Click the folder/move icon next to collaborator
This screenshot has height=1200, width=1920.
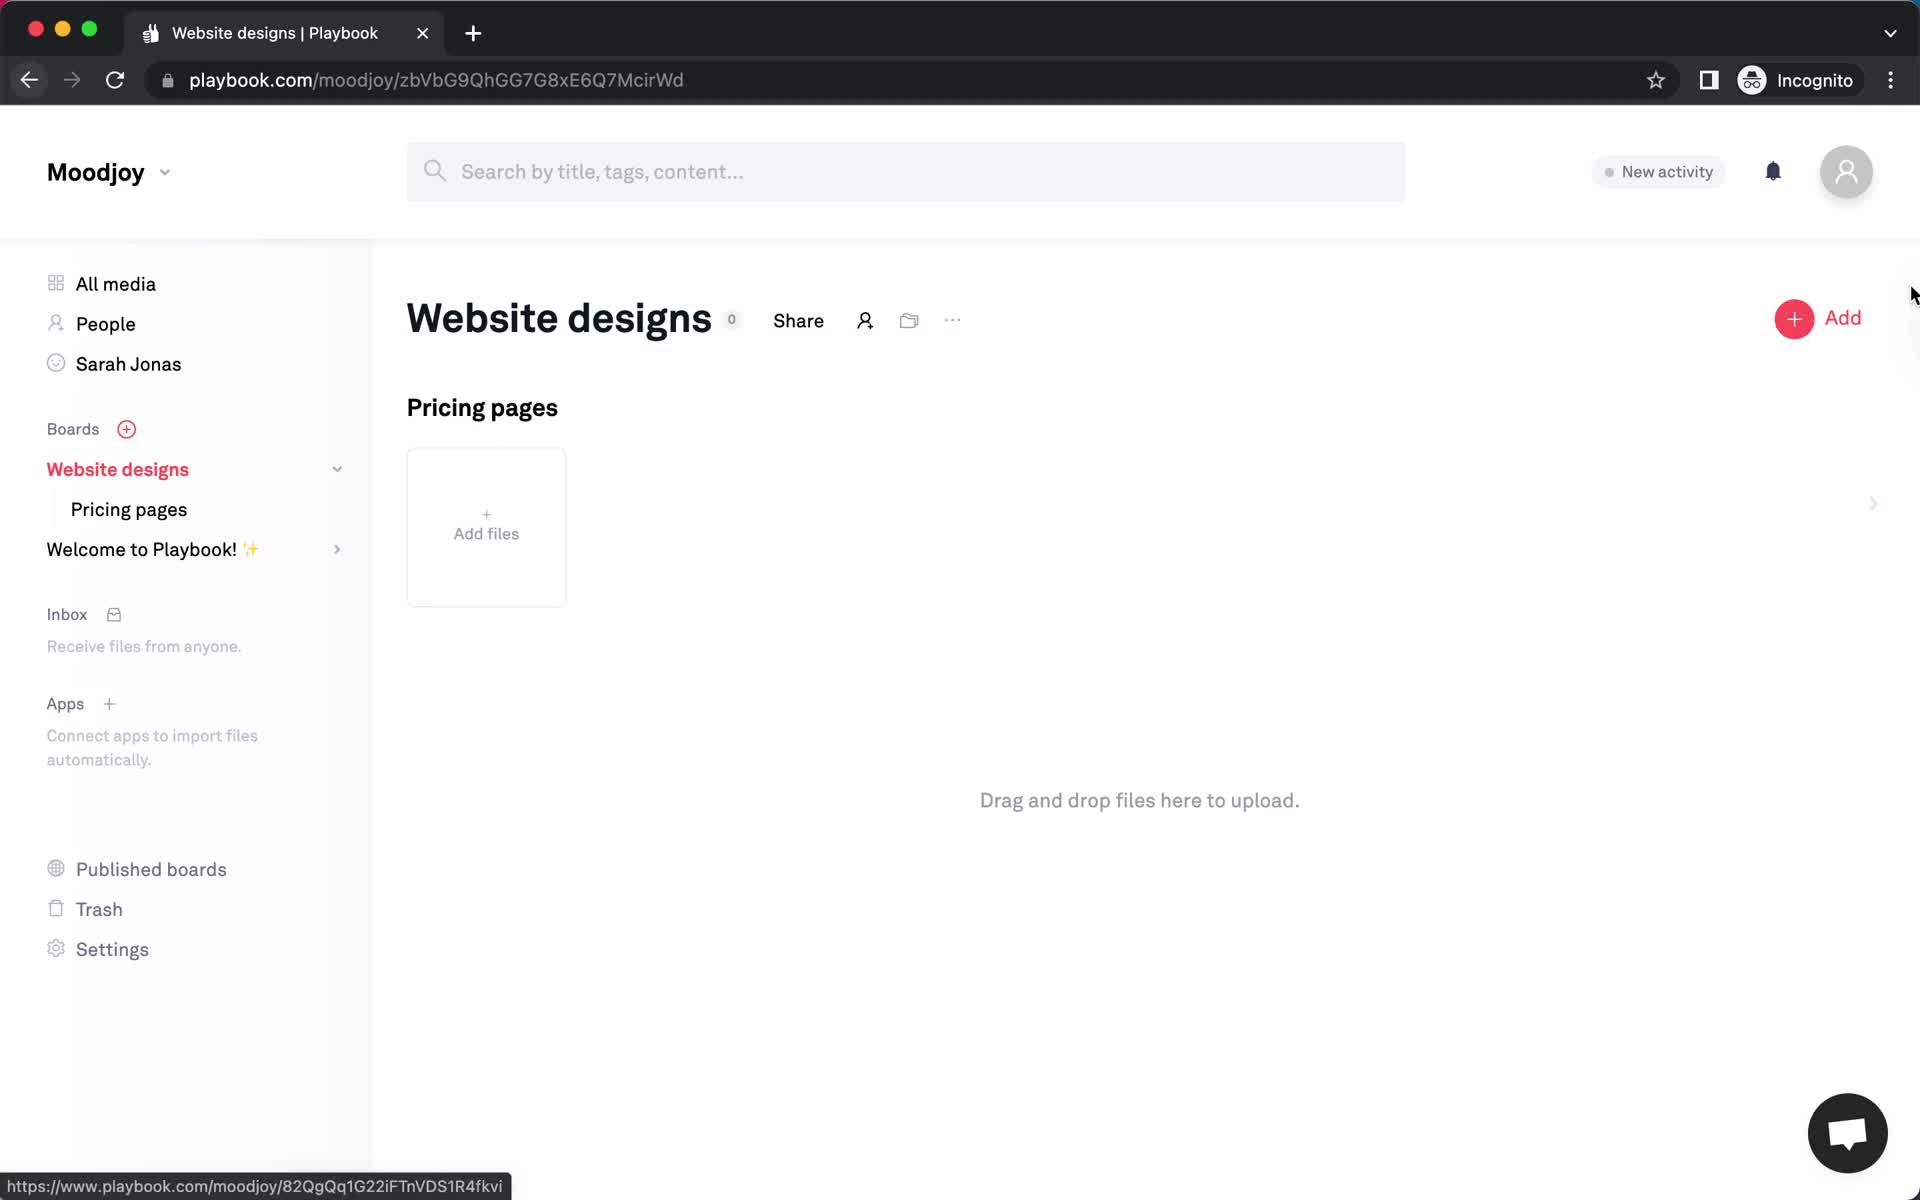(910, 319)
